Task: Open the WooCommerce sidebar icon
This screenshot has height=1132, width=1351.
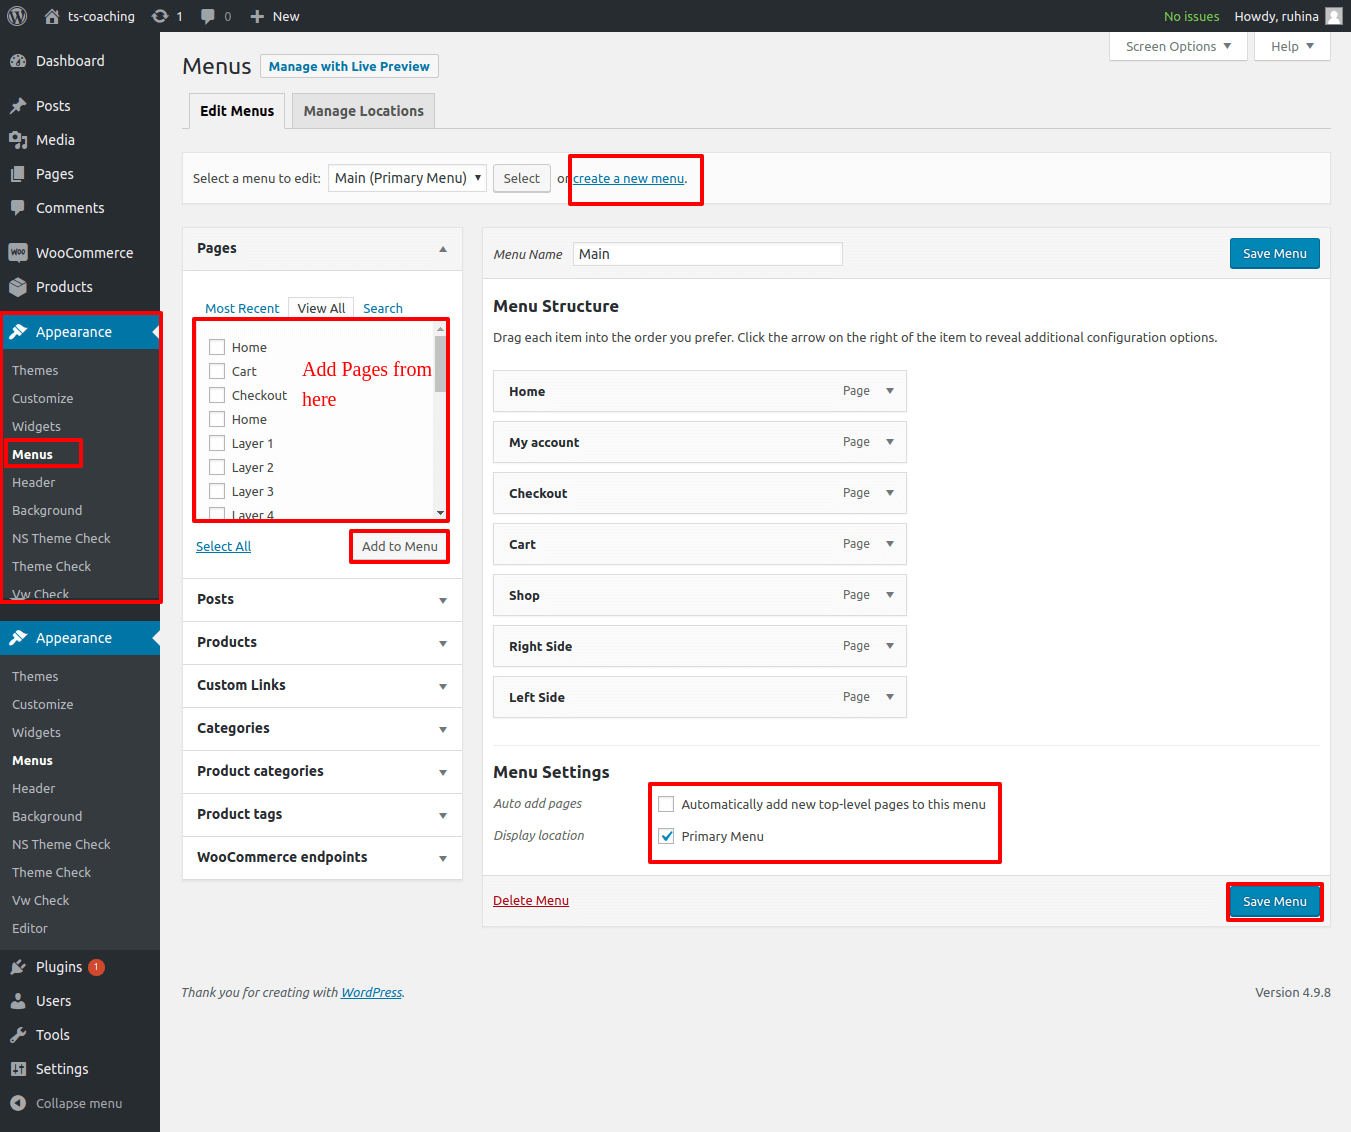Action: point(18,253)
